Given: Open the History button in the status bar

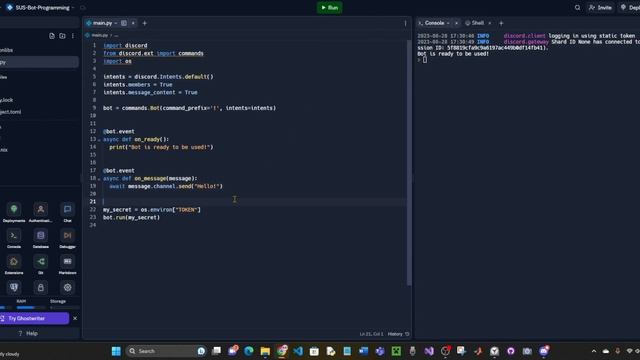Looking at the screenshot, I should tap(398, 334).
